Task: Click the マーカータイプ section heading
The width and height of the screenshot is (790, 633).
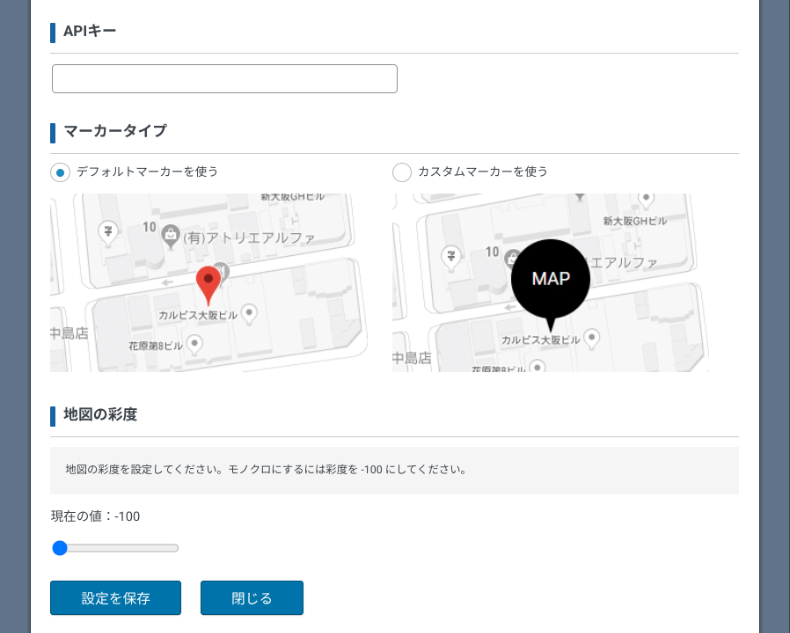Action: coord(115,131)
